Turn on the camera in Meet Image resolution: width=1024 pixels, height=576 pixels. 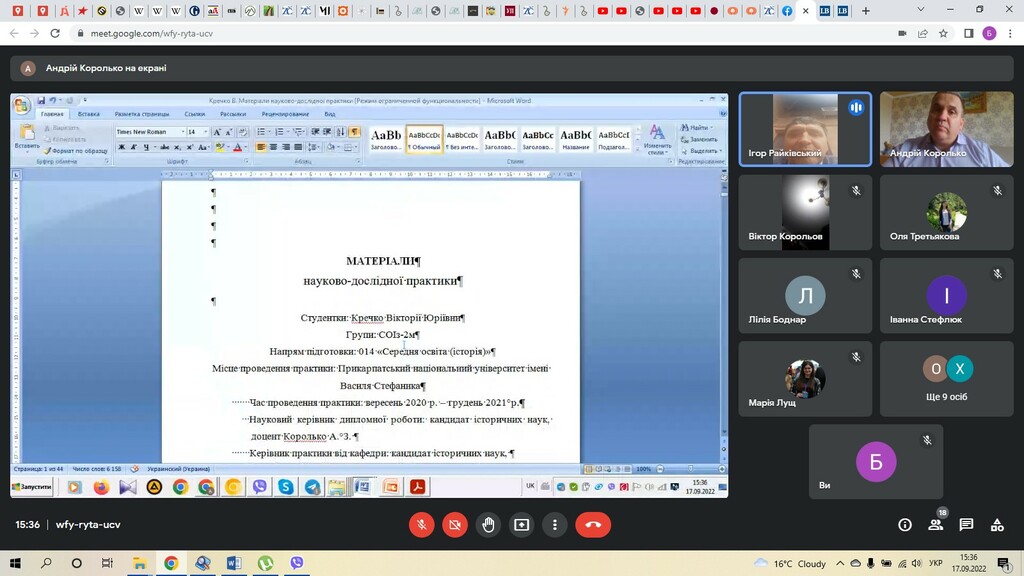click(x=455, y=525)
